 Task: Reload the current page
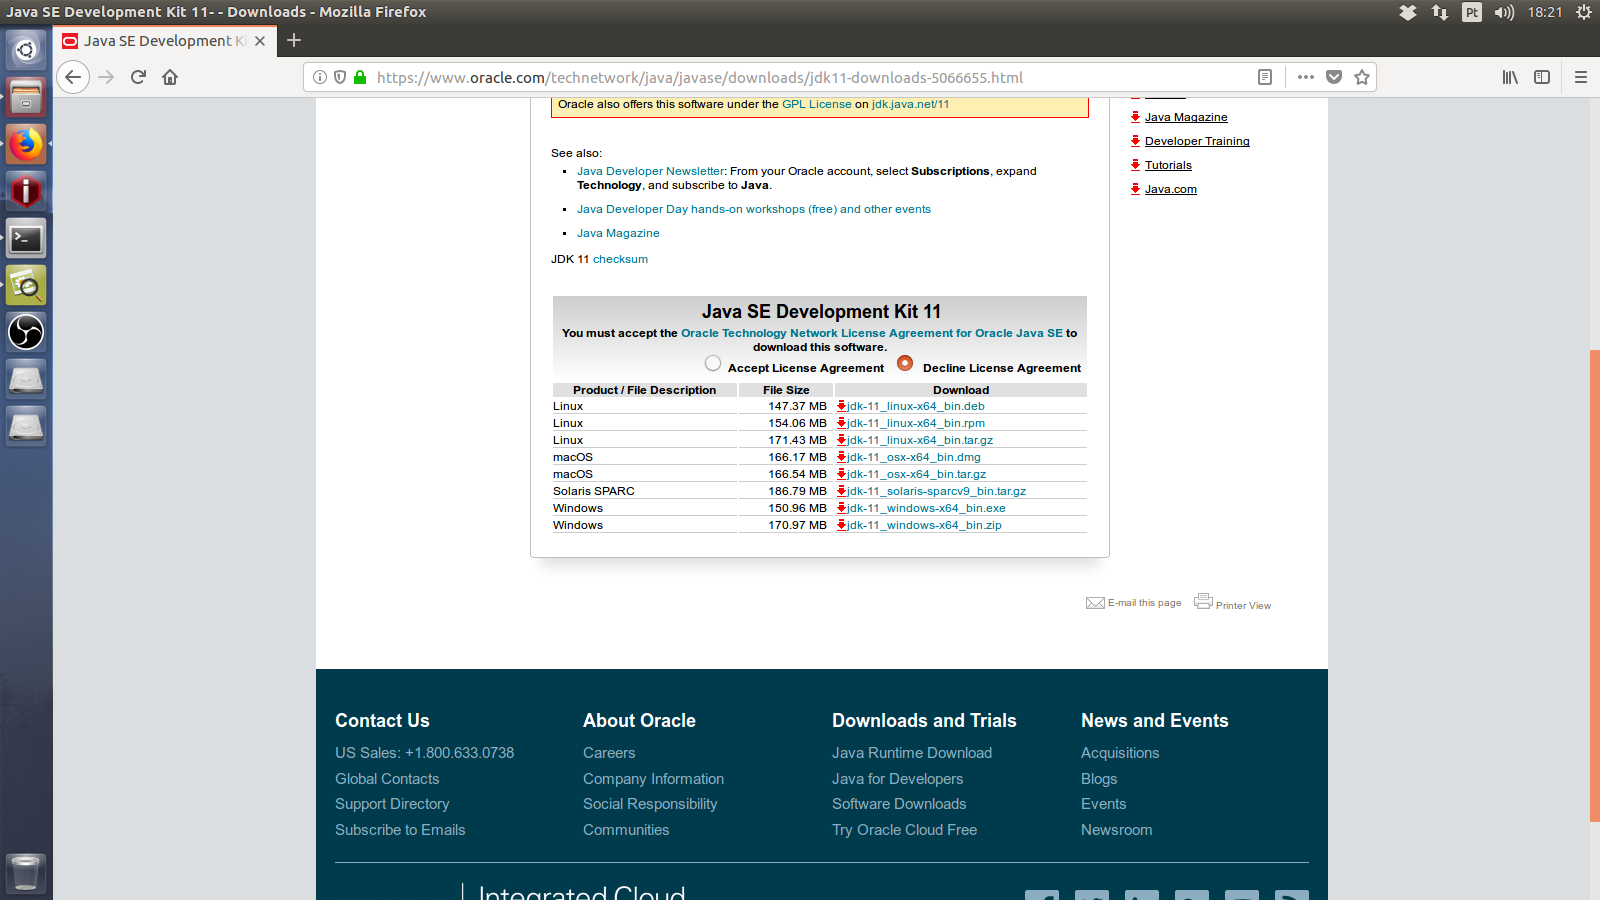point(138,77)
